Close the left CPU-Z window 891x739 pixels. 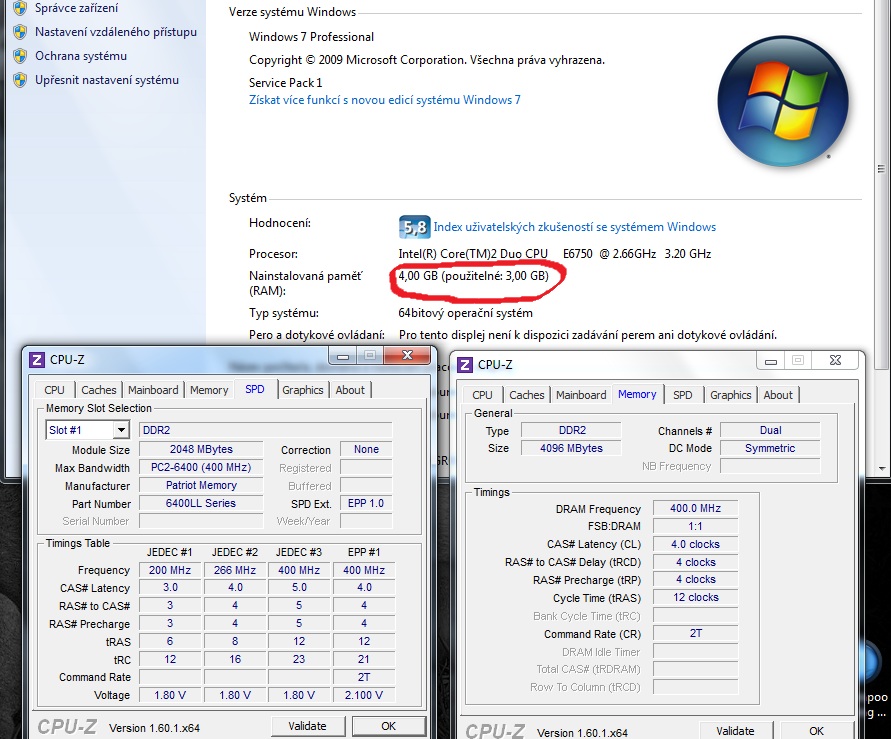point(407,356)
